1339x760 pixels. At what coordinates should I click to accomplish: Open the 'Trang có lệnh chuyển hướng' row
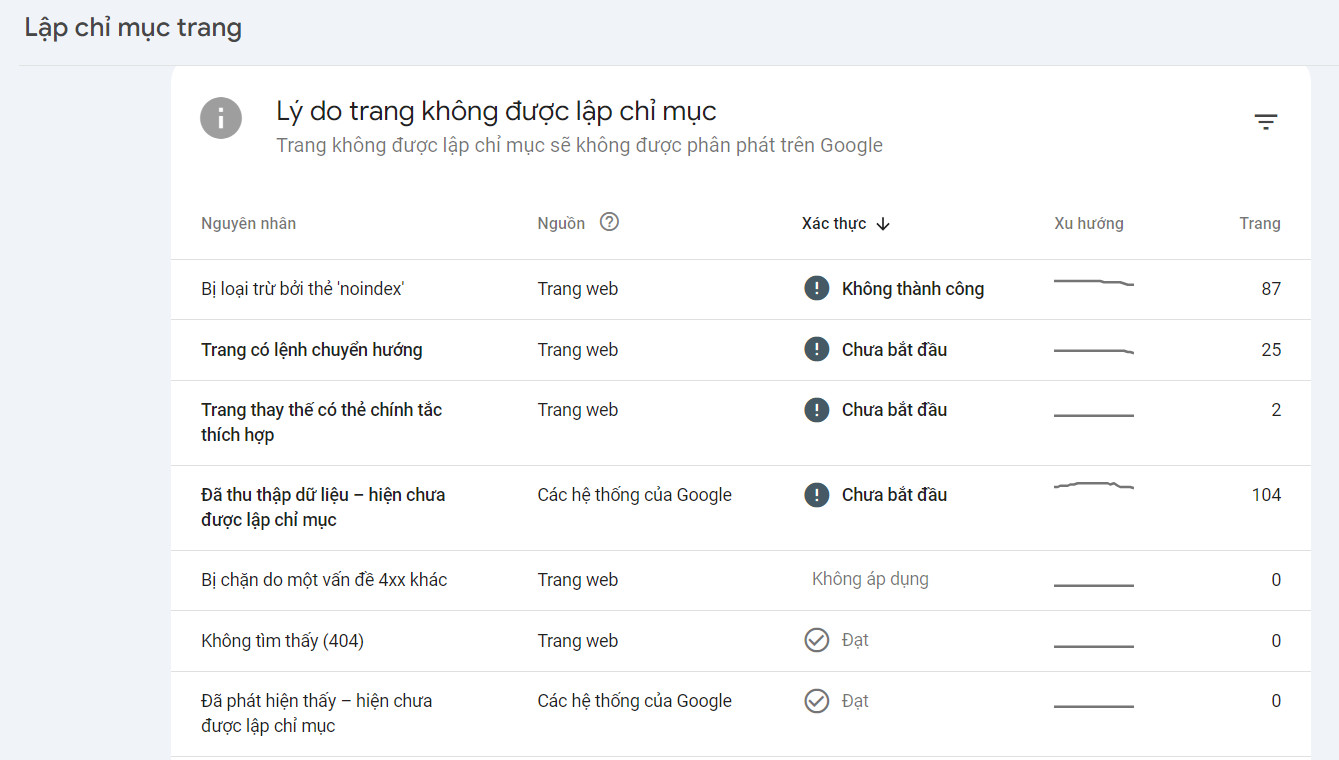coord(741,350)
